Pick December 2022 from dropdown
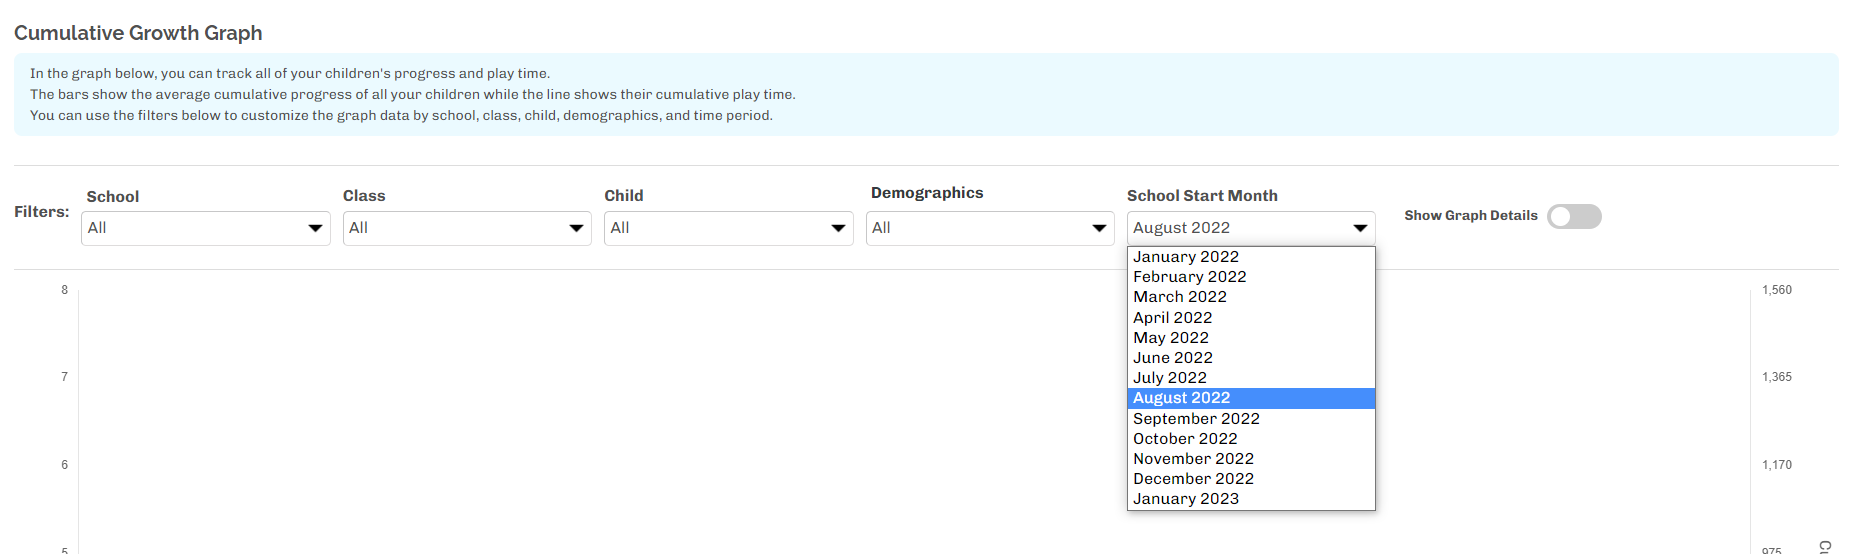The width and height of the screenshot is (1863, 554). (x=1193, y=479)
